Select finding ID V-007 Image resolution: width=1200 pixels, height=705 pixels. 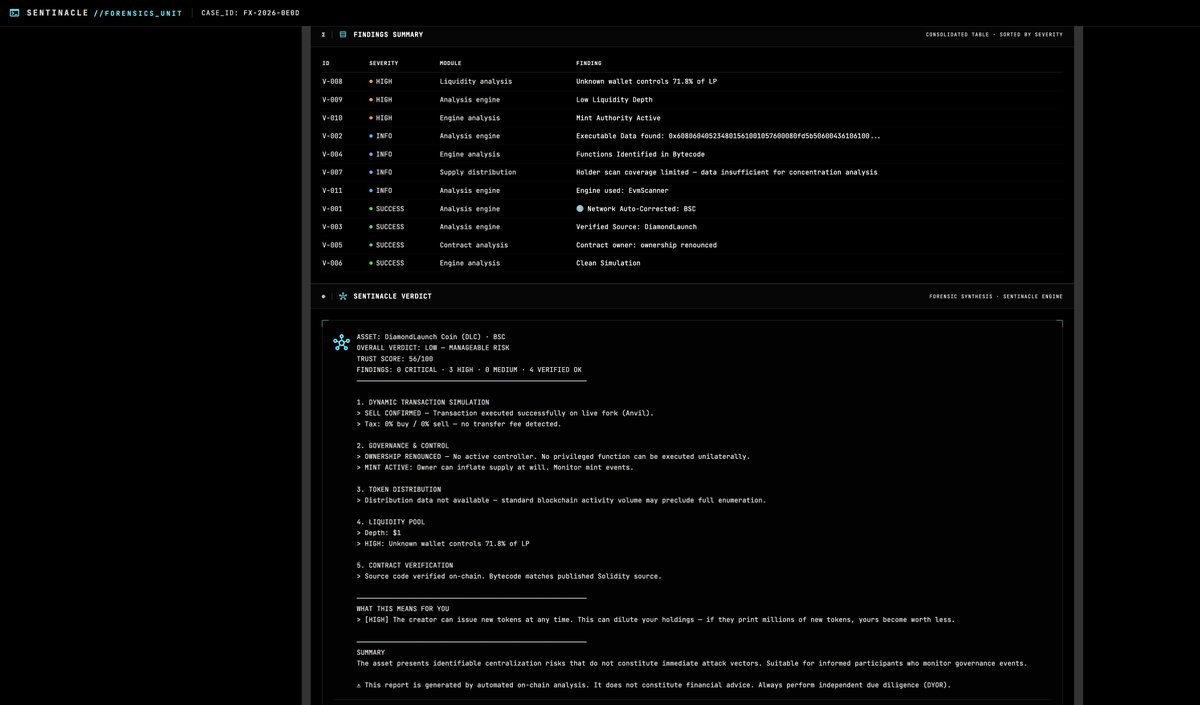[332, 172]
